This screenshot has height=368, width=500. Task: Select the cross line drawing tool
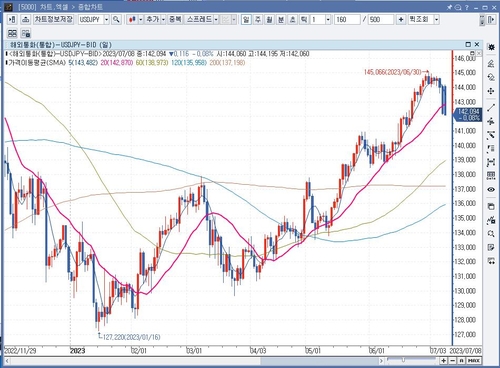click(x=491, y=121)
